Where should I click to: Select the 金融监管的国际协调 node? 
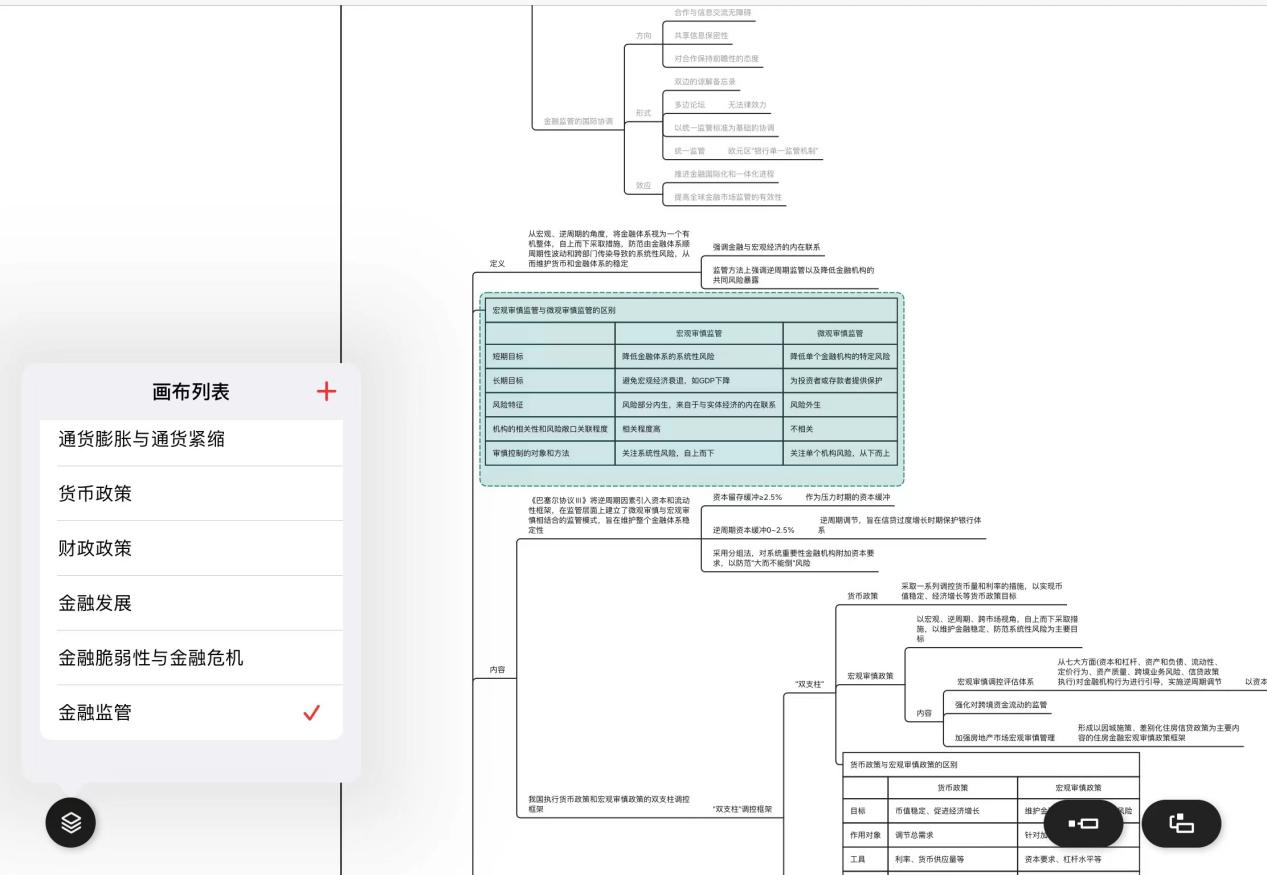click(x=578, y=122)
